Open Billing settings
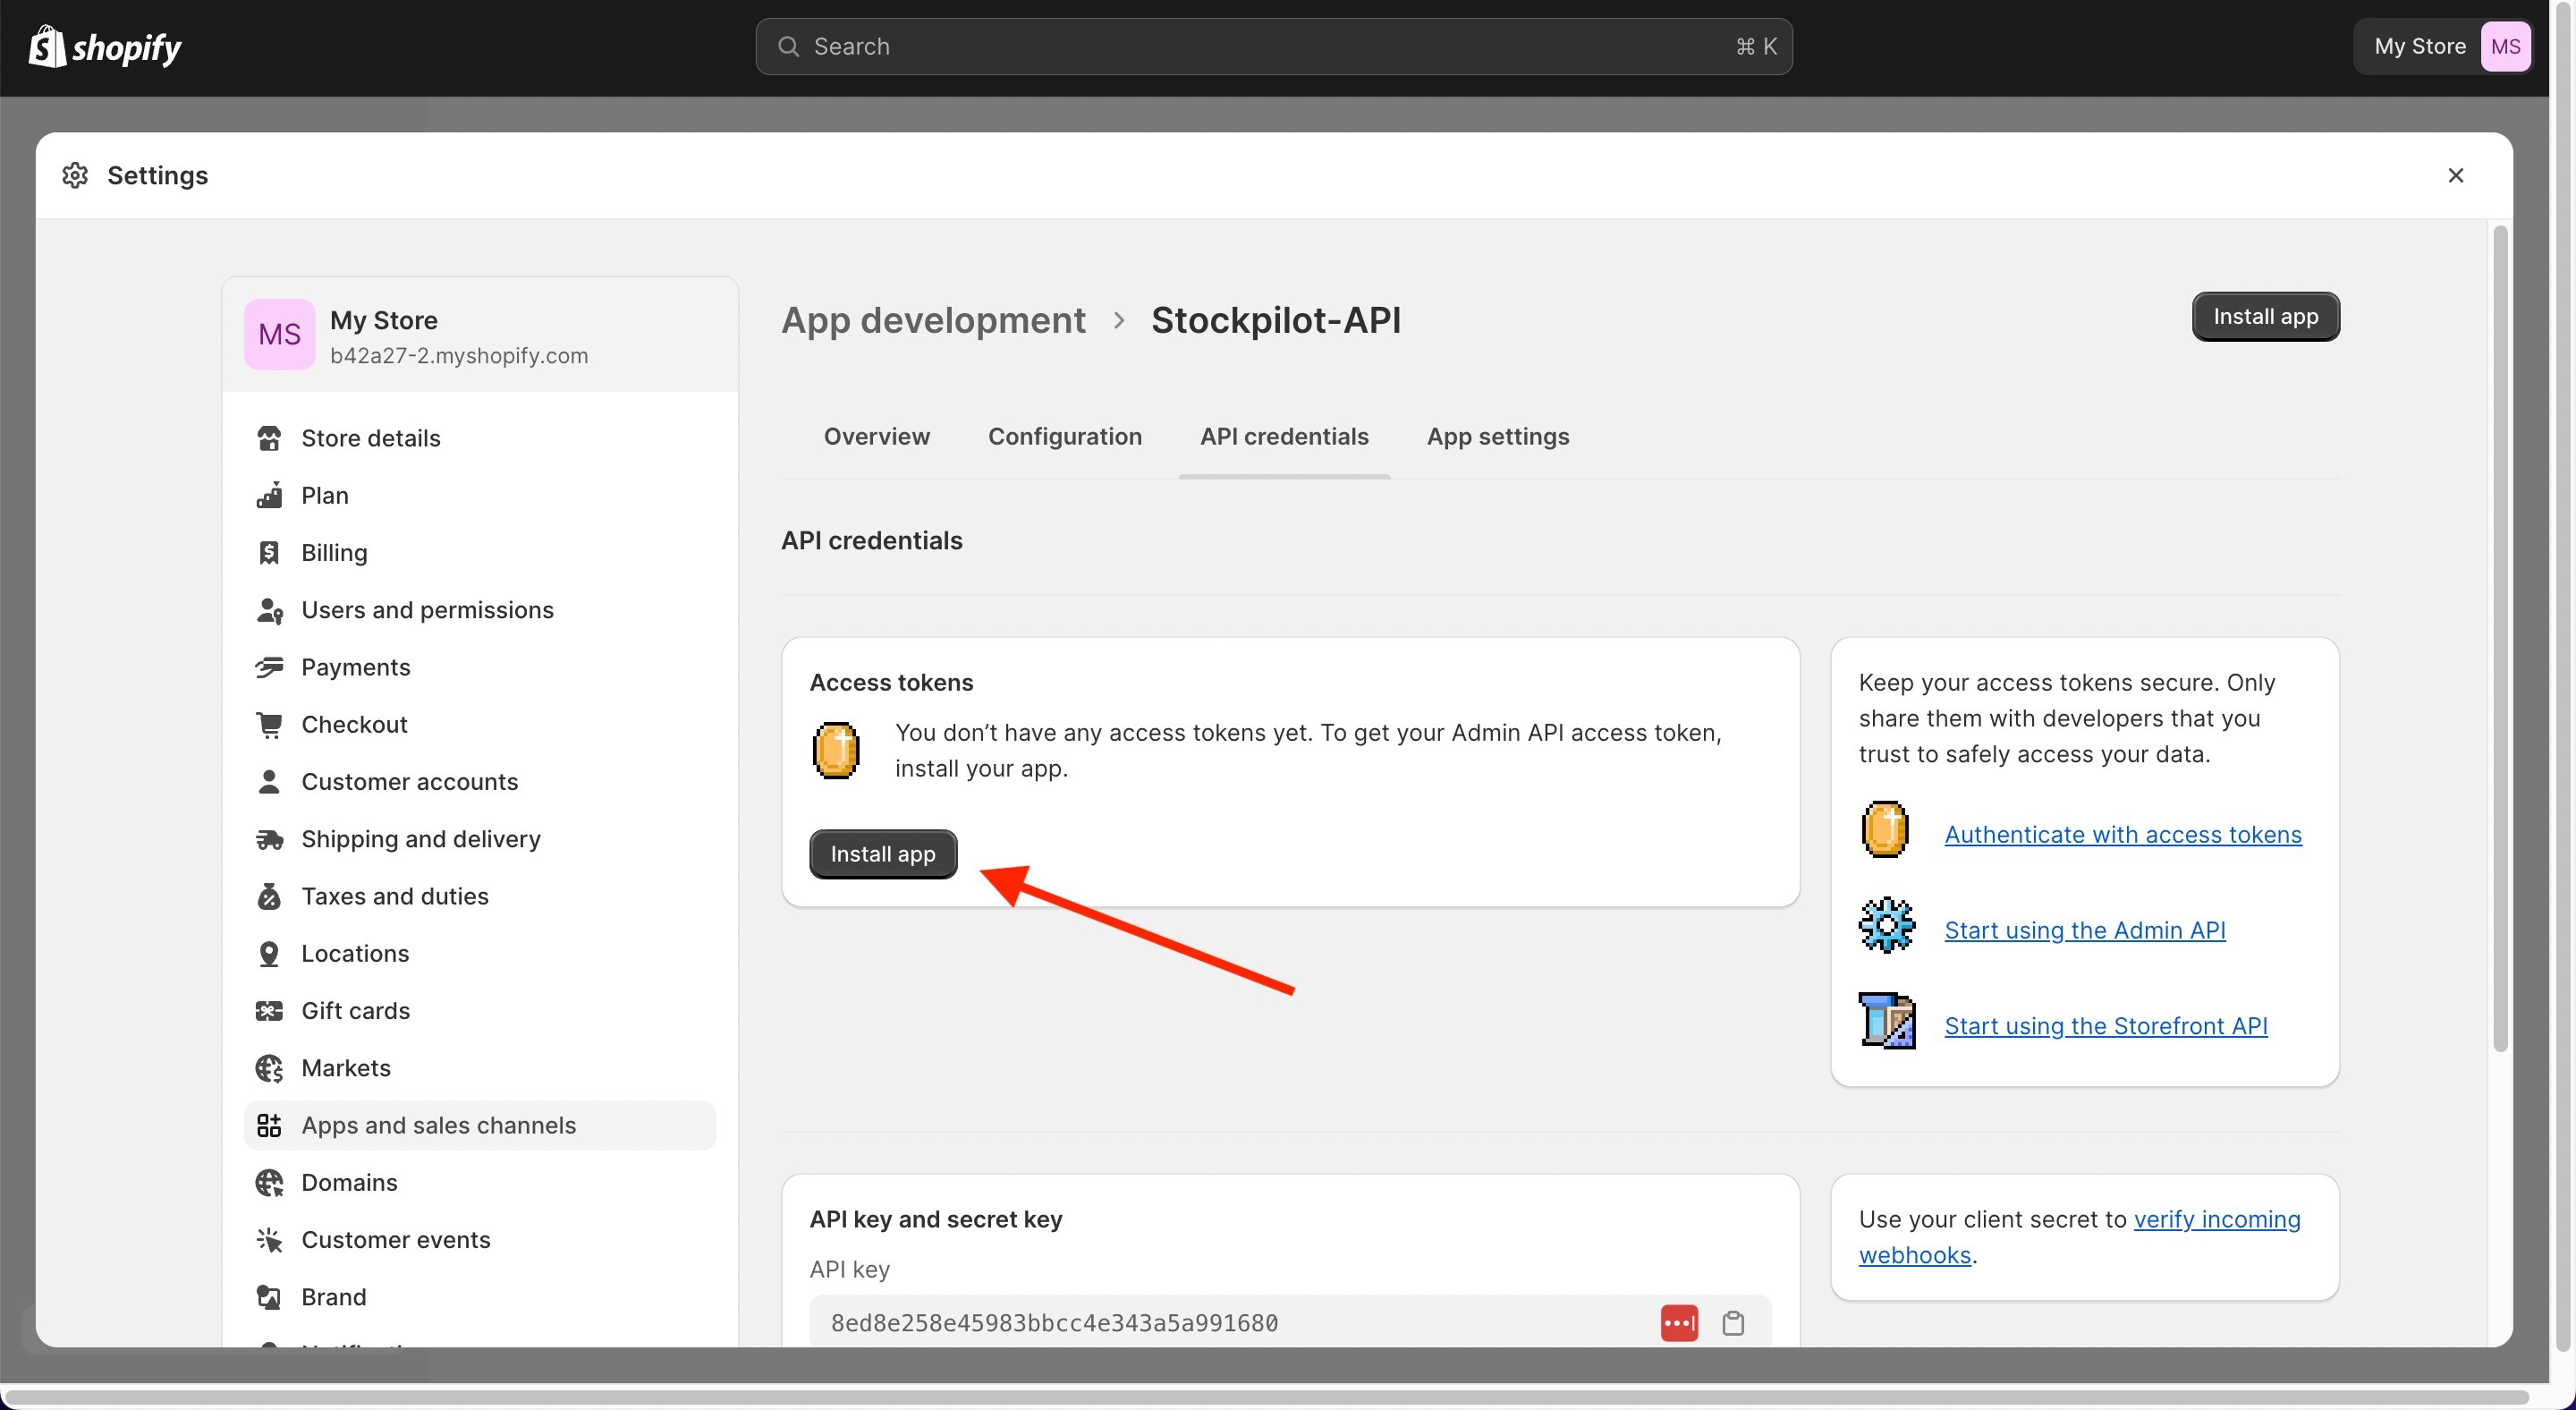This screenshot has height=1410, width=2576. pyautogui.click(x=480, y=553)
